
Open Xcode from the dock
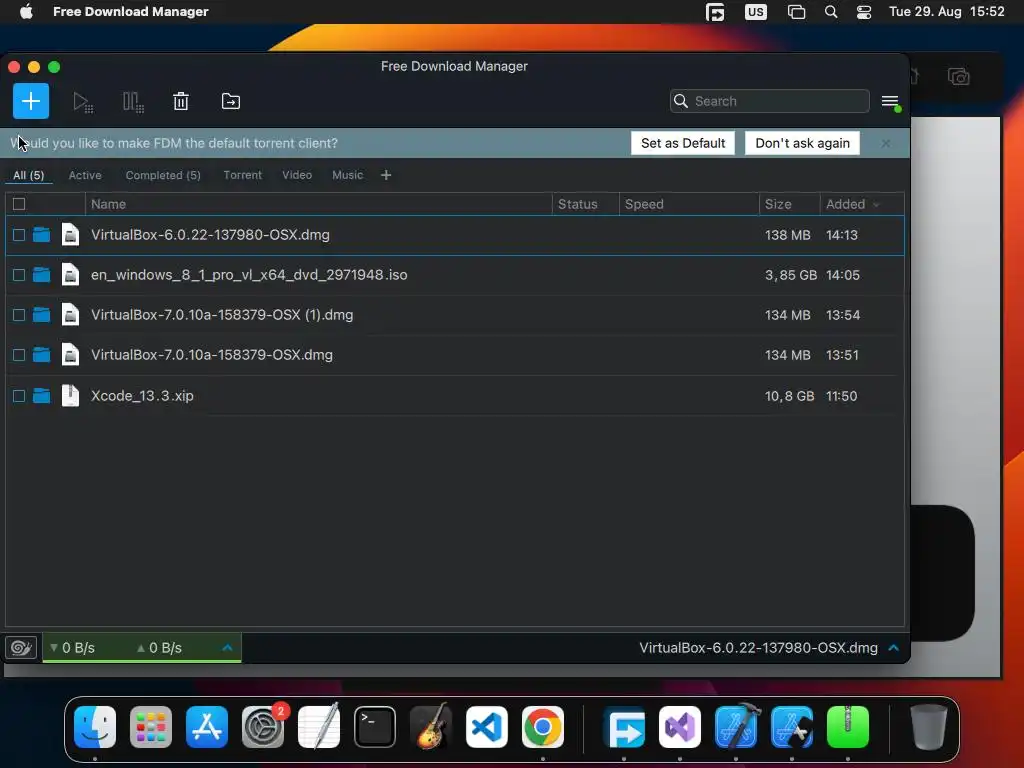(737, 727)
